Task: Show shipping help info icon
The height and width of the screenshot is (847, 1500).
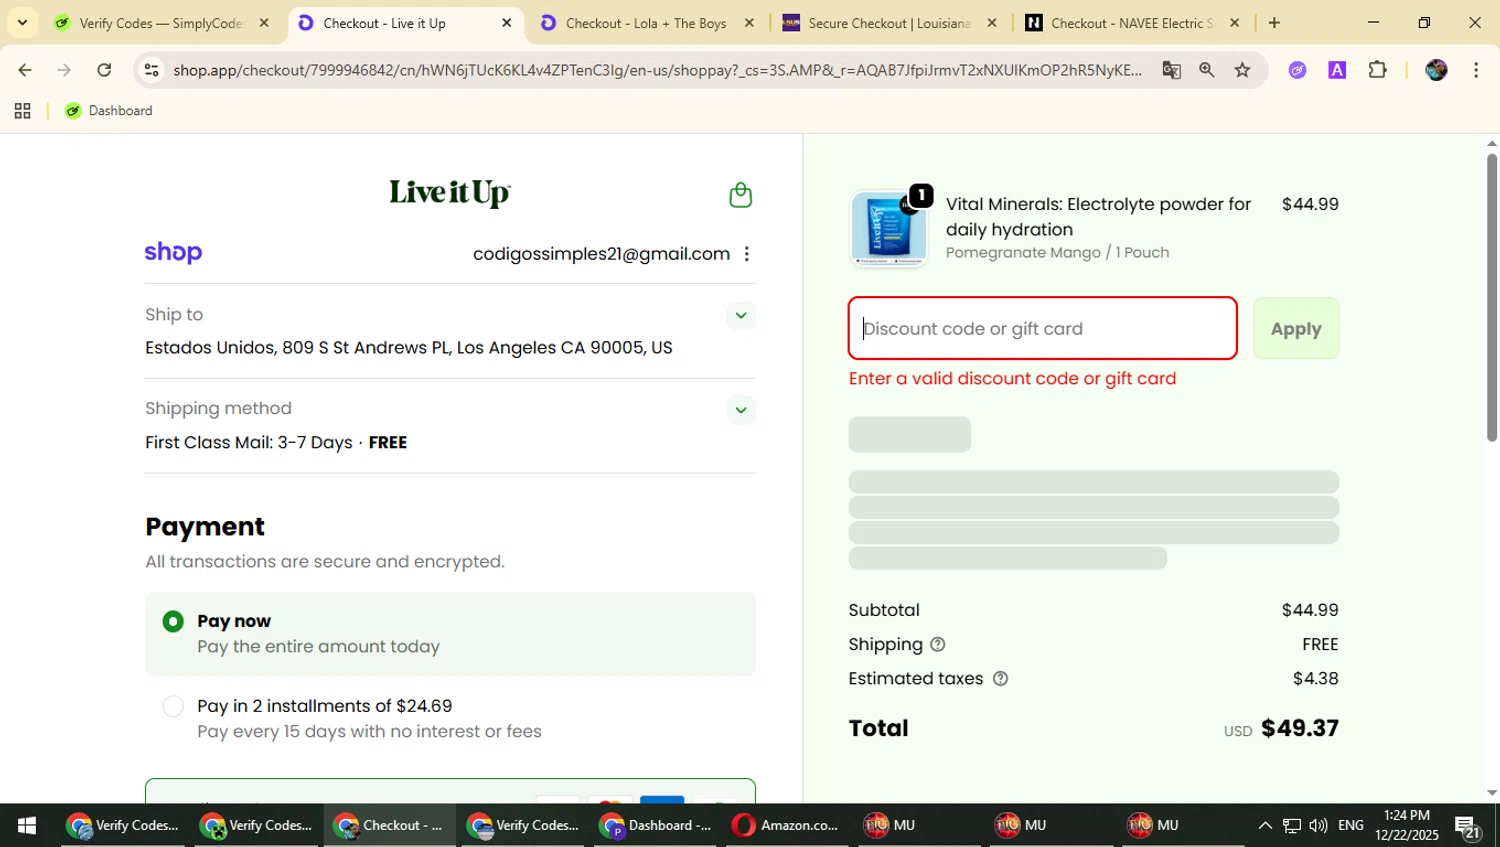Action: (x=937, y=645)
